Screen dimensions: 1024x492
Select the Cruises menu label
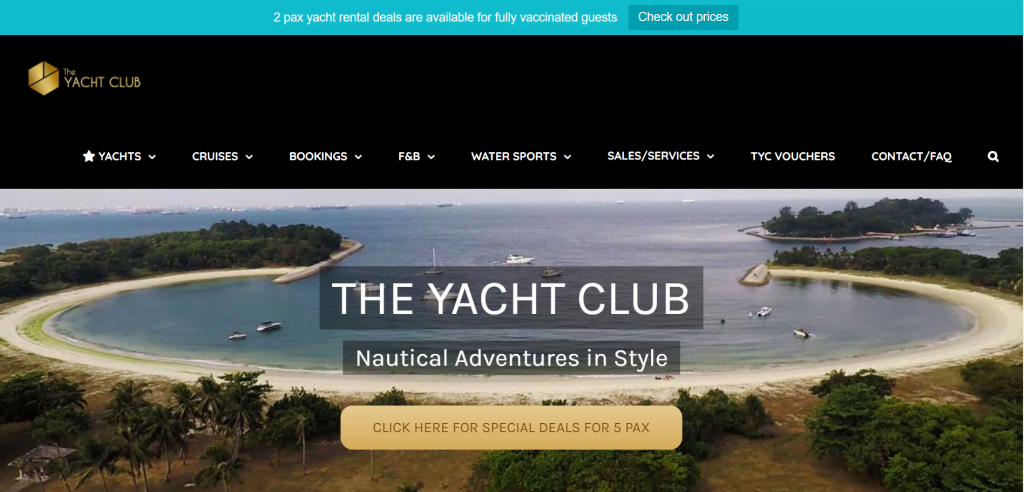tap(215, 156)
